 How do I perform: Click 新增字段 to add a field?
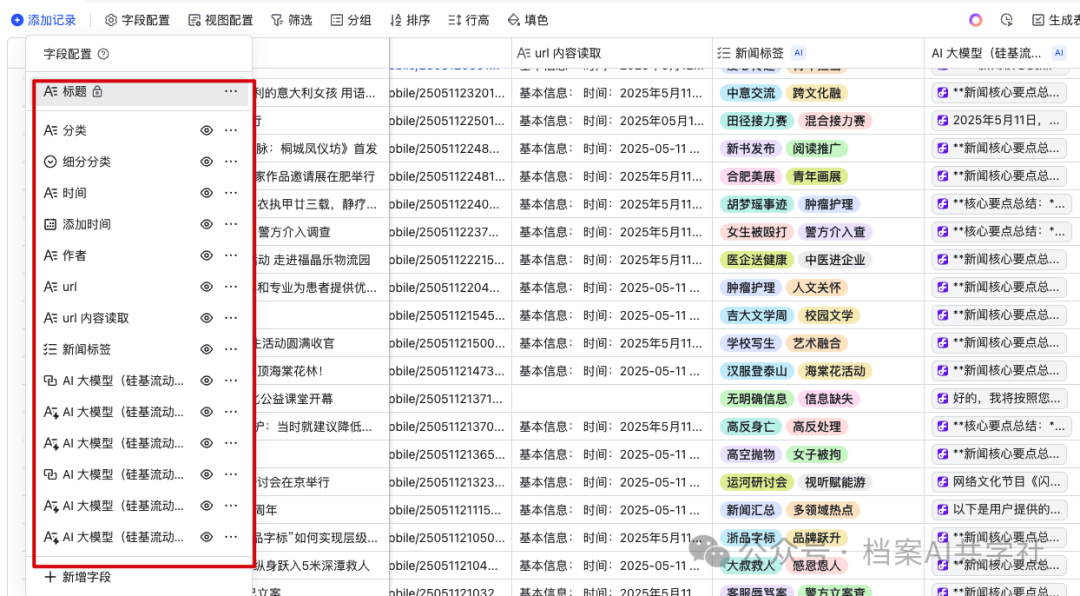point(77,577)
